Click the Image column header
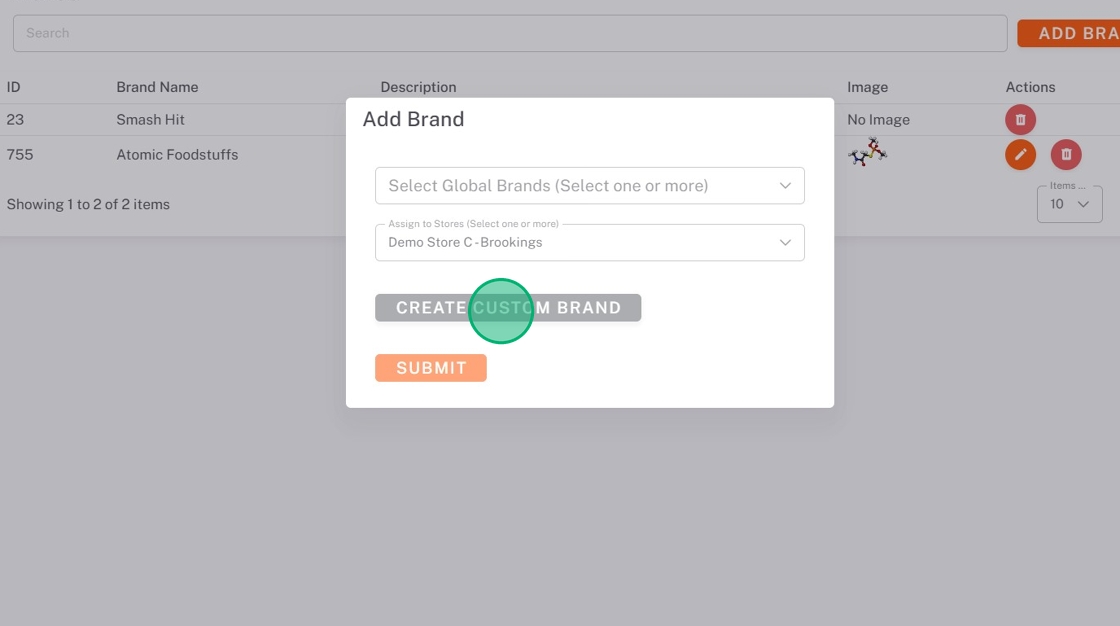1120x626 pixels. coord(867,87)
